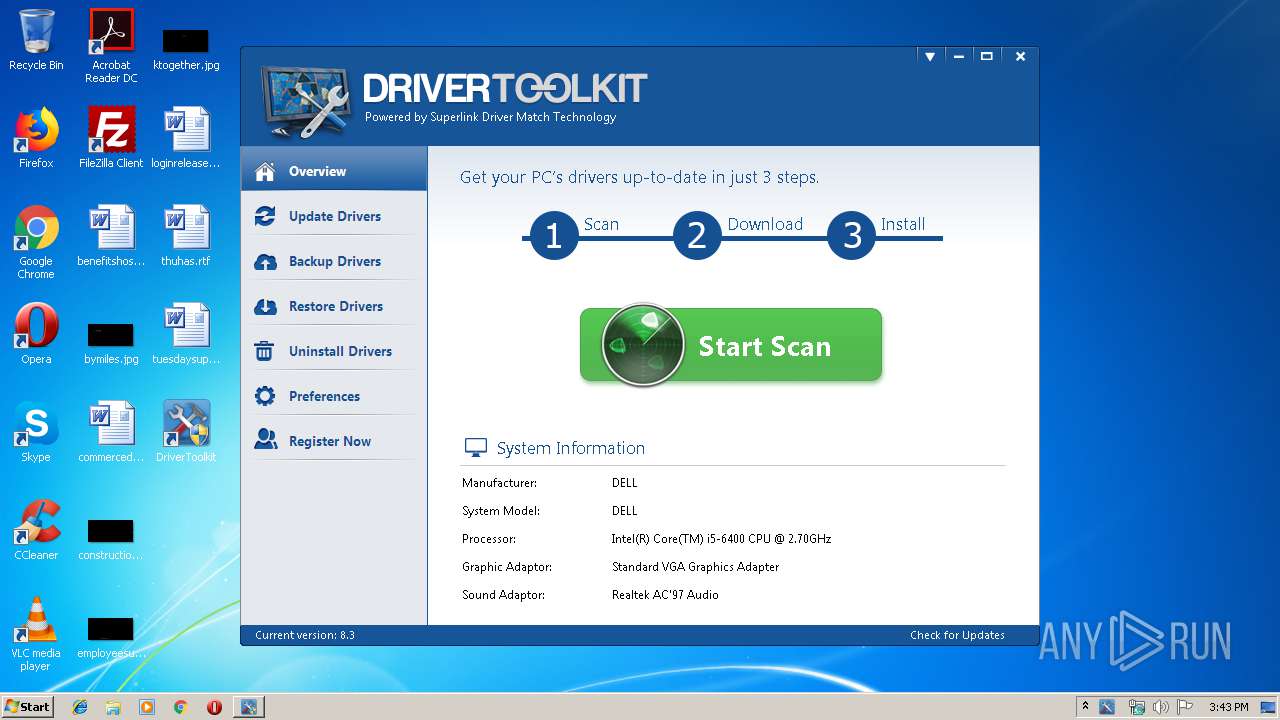Minimize the DriverToolkit window

click(958, 57)
